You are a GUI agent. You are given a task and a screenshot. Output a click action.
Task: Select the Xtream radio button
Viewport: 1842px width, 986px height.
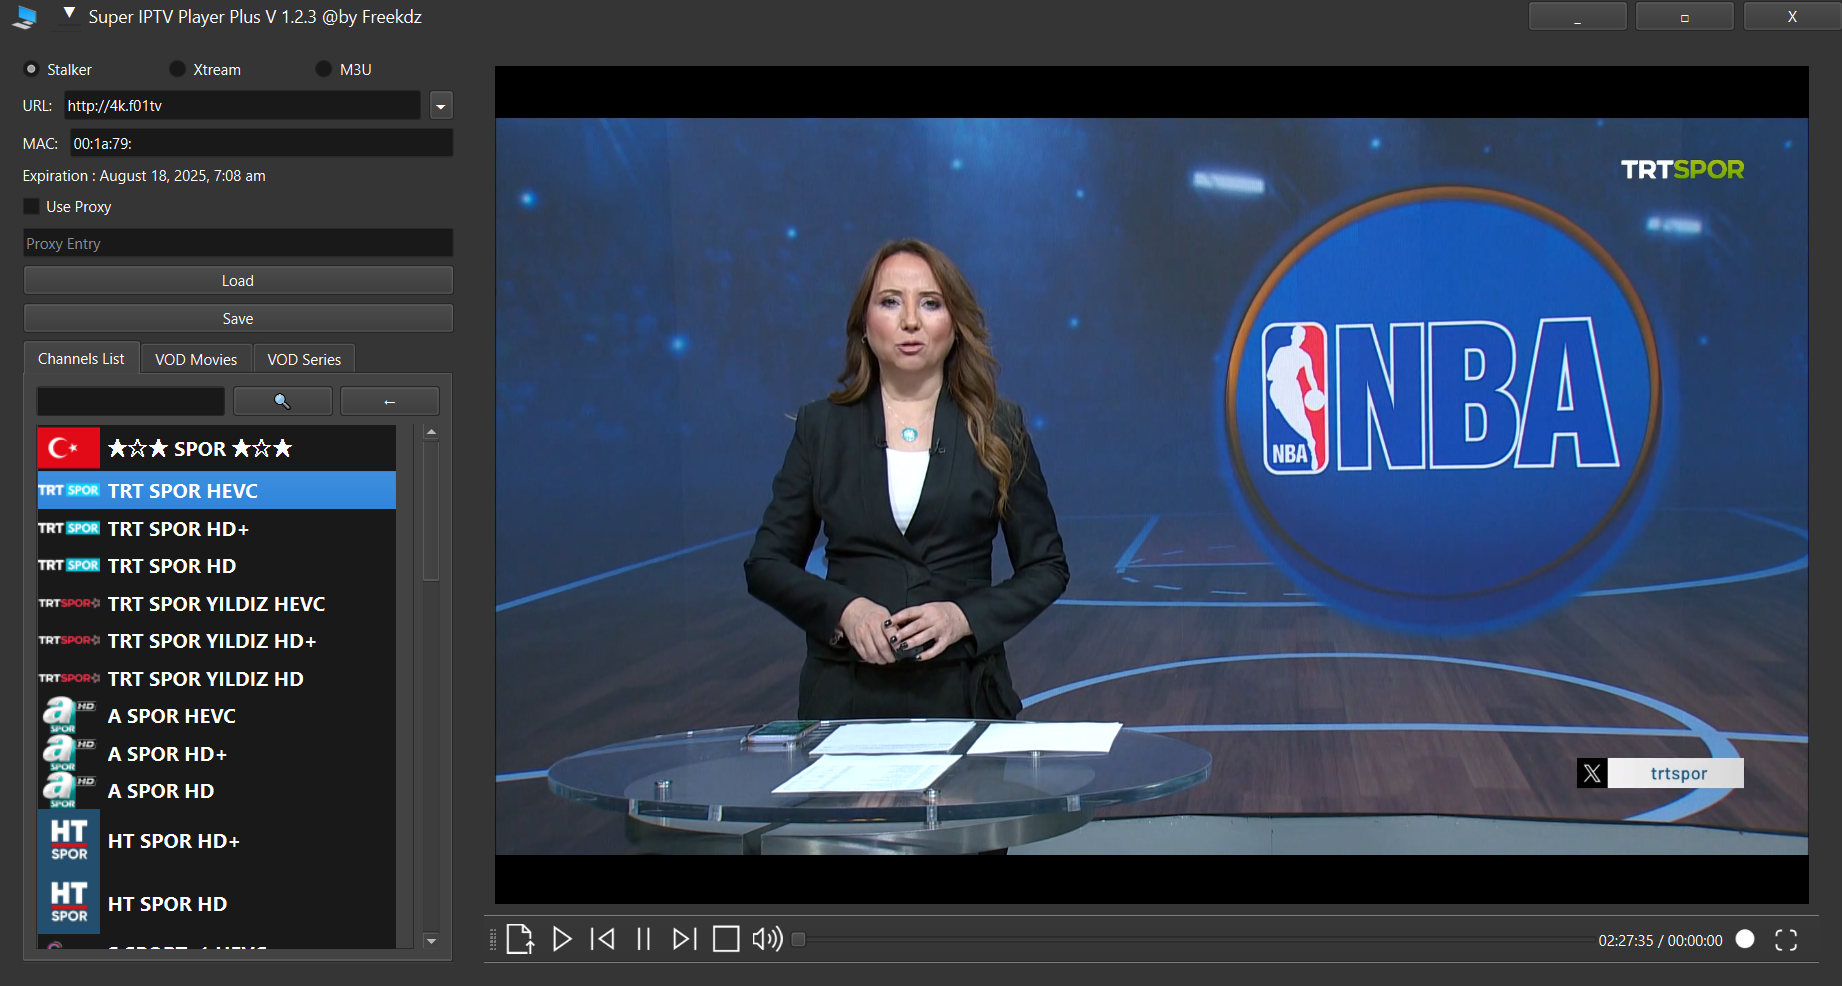tap(177, 69)
